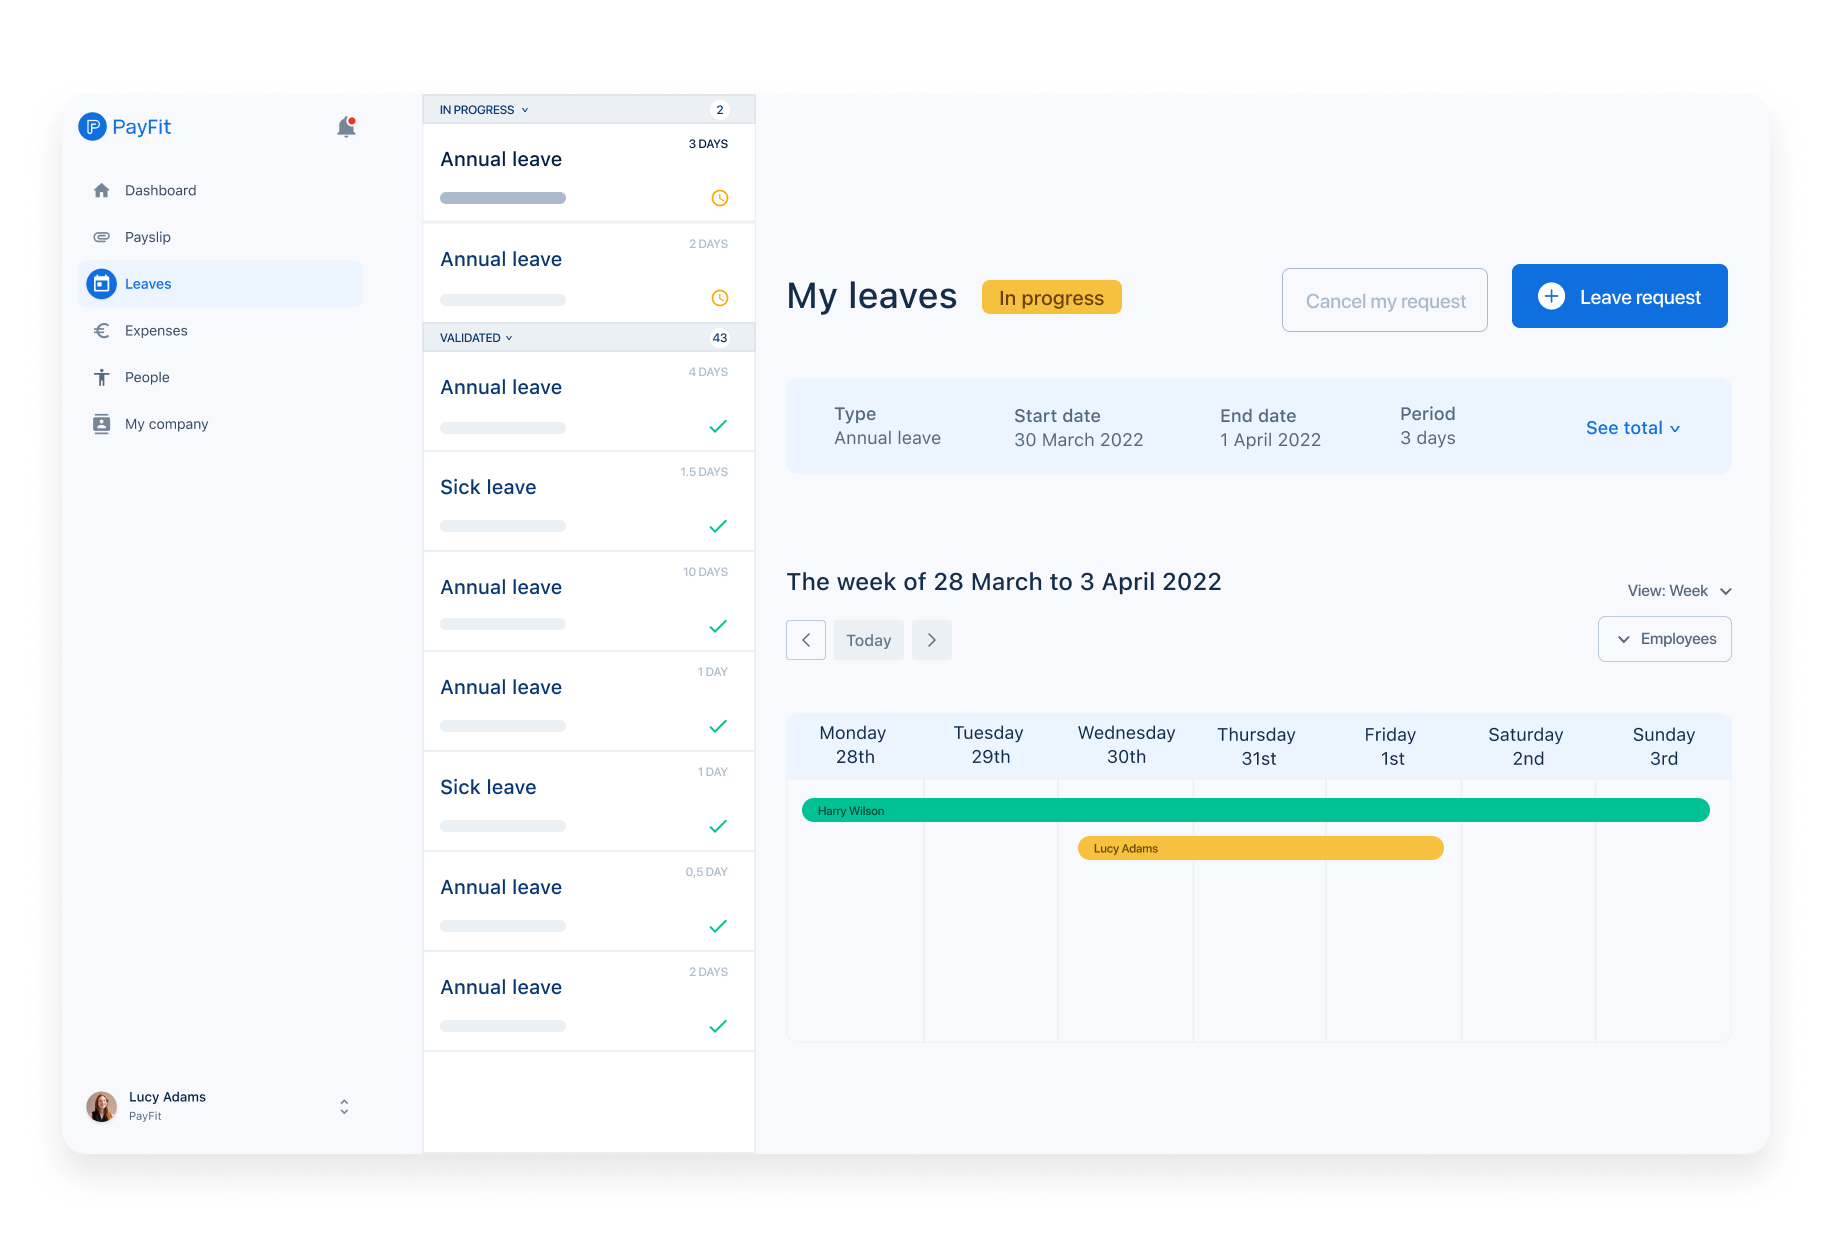Image resolution: width=1834 pixels, height=1248 pixels.
Task: Click the progress bar under the 10-day Annual leave
Action: [503, 624]
